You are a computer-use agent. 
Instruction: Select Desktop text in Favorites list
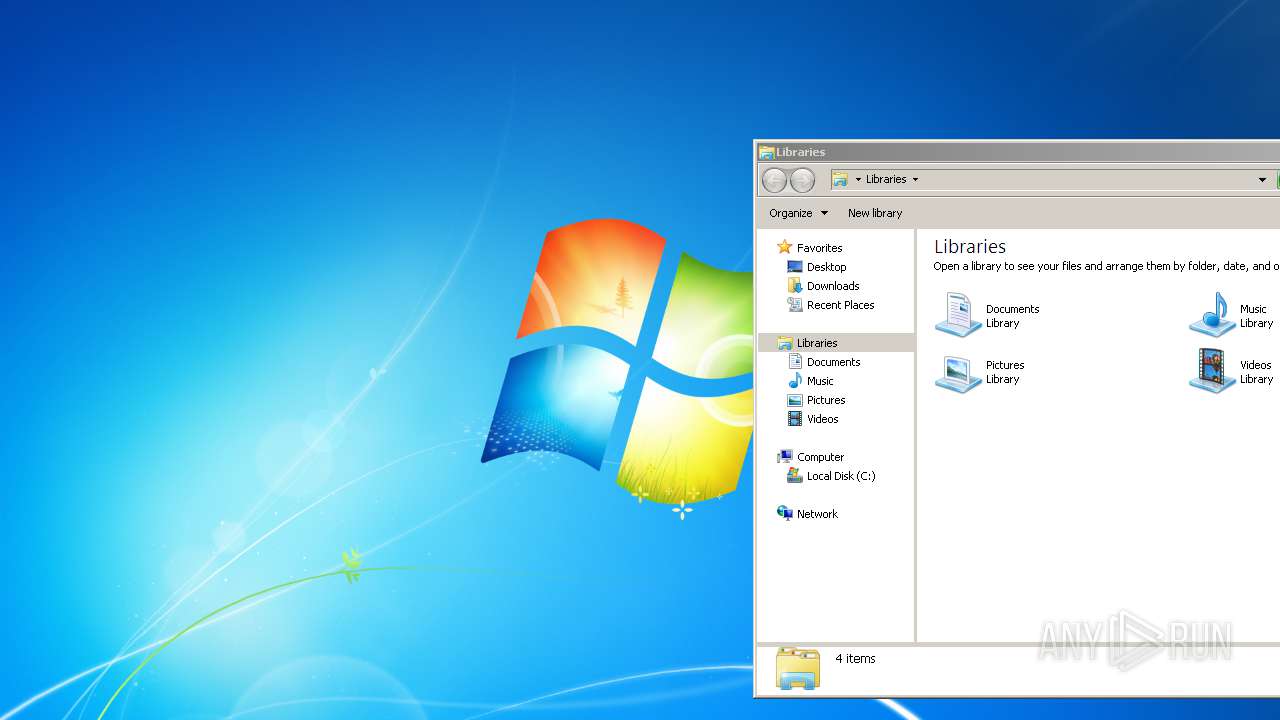[827, 267]
